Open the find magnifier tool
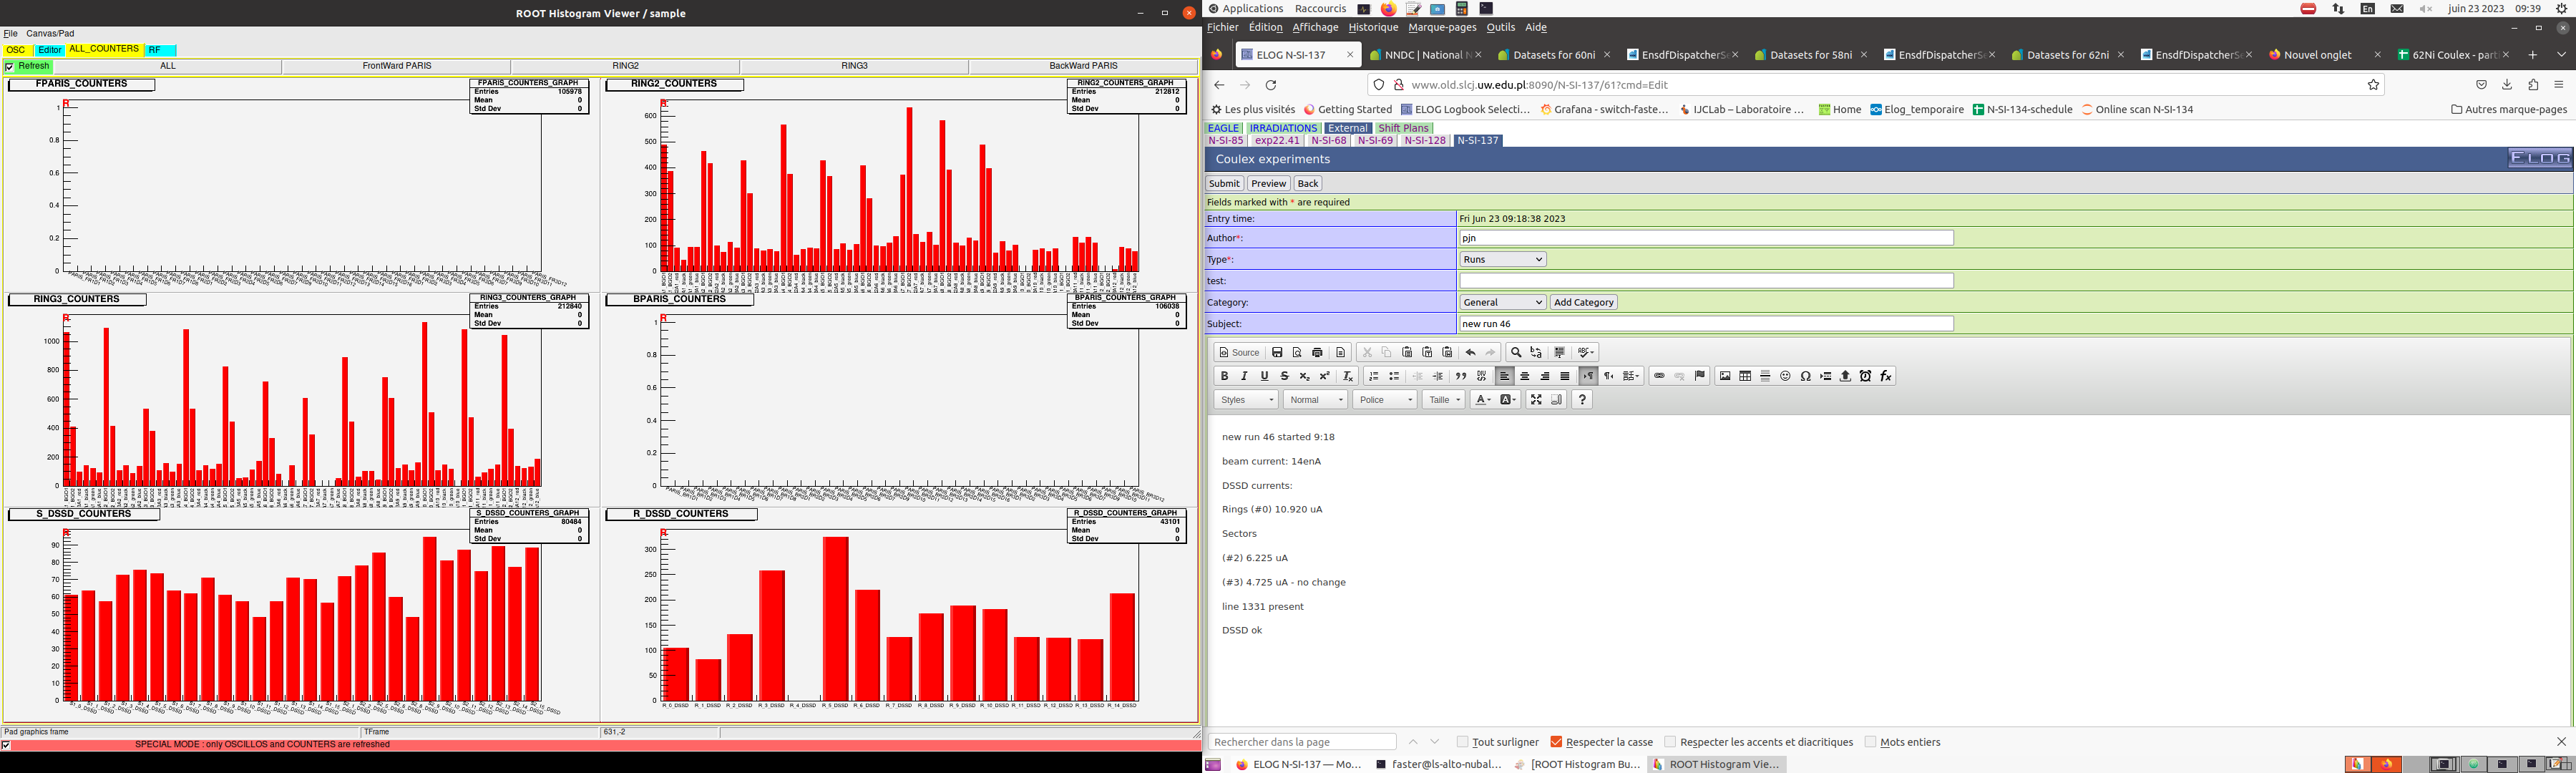 (1516, 352)
